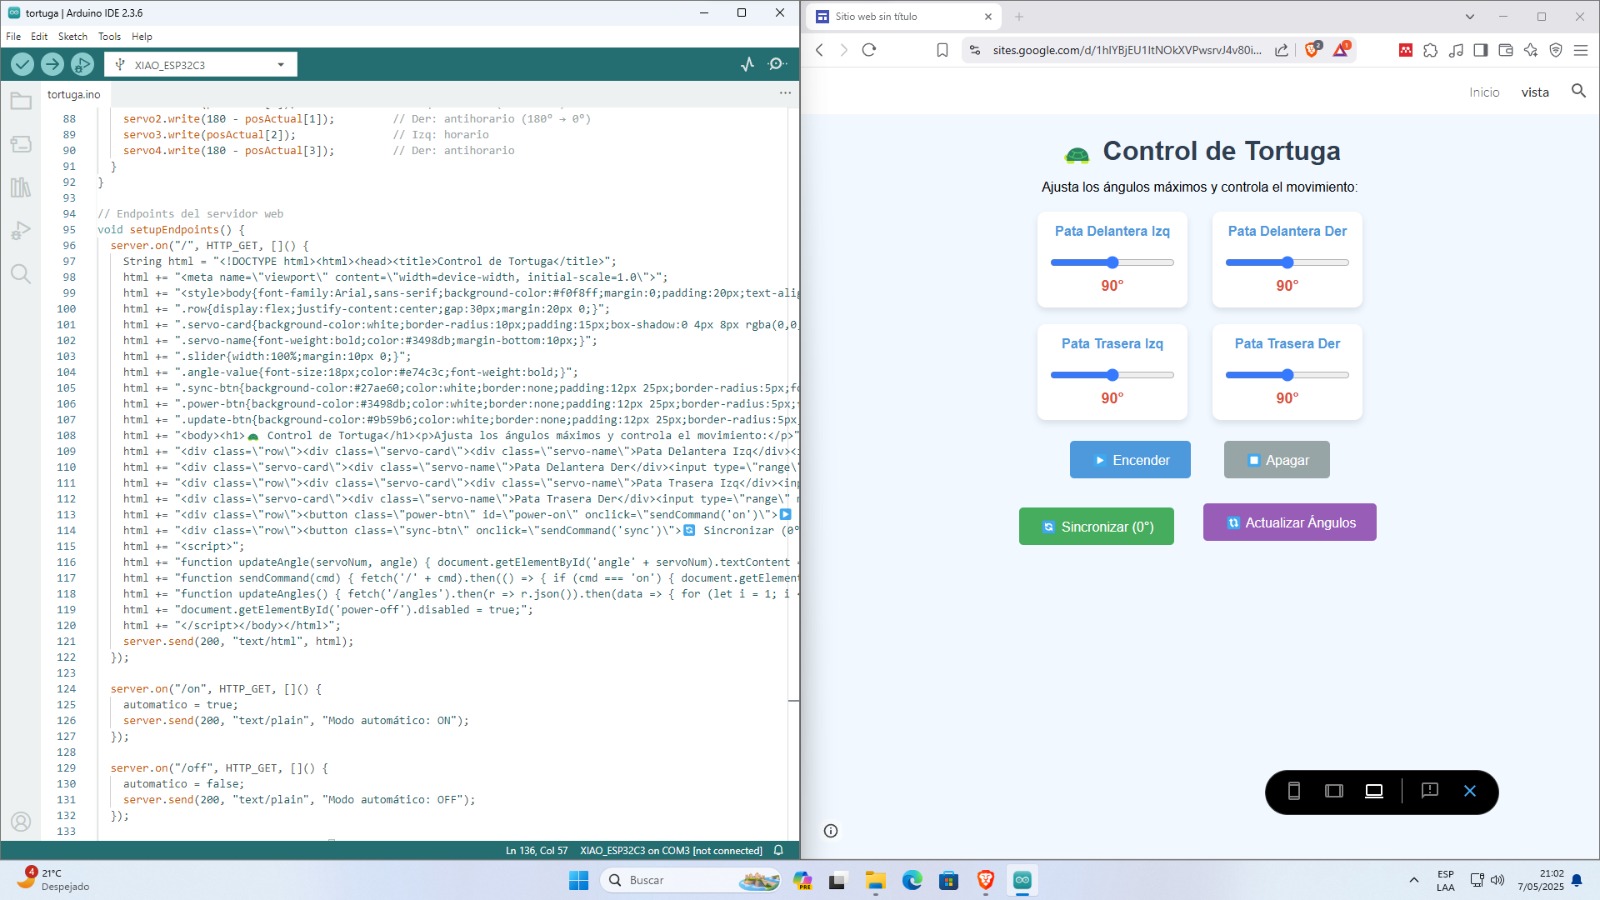Open the XIAO_ESP32C3 board selector dropdown

coord(201,65)
